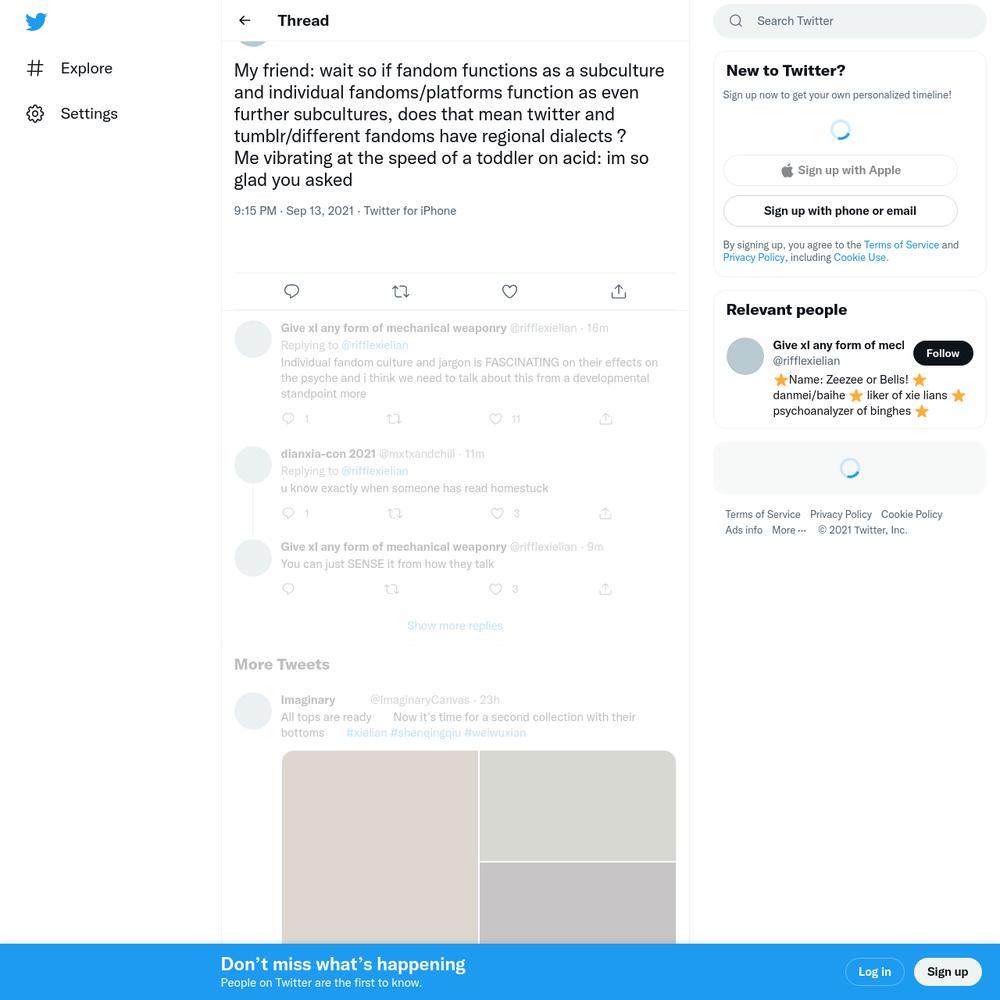Open the Terms of Service link in the signup text
Image resolution: width=1000 pixels, height=1000 pixels.
(x=901, y=245)
